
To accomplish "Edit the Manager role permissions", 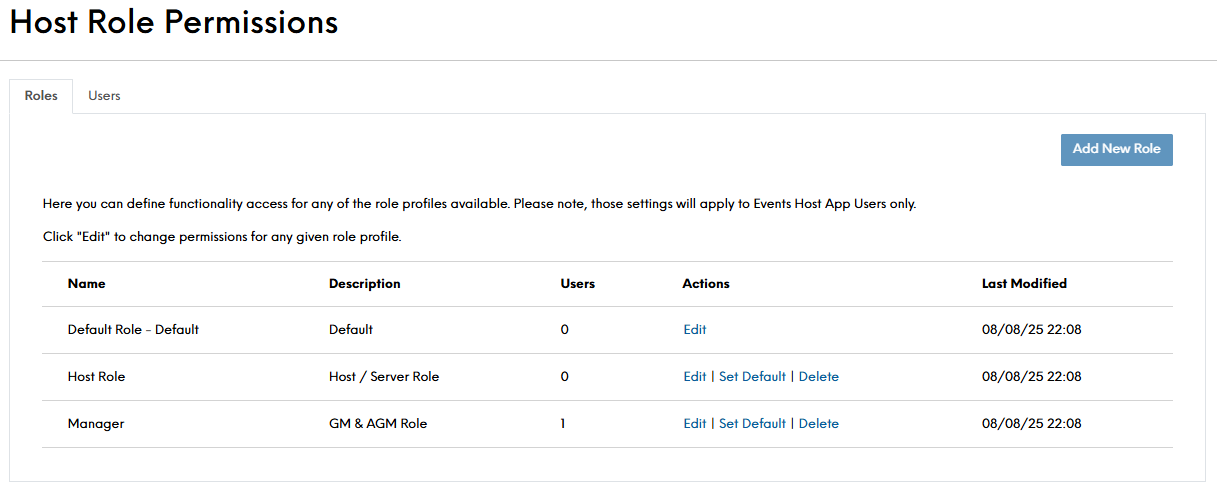I will (x=694, y=424).
